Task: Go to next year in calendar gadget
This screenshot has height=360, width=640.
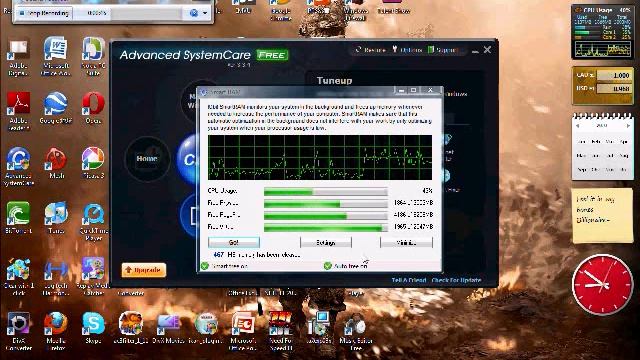Action: [628, 126]
